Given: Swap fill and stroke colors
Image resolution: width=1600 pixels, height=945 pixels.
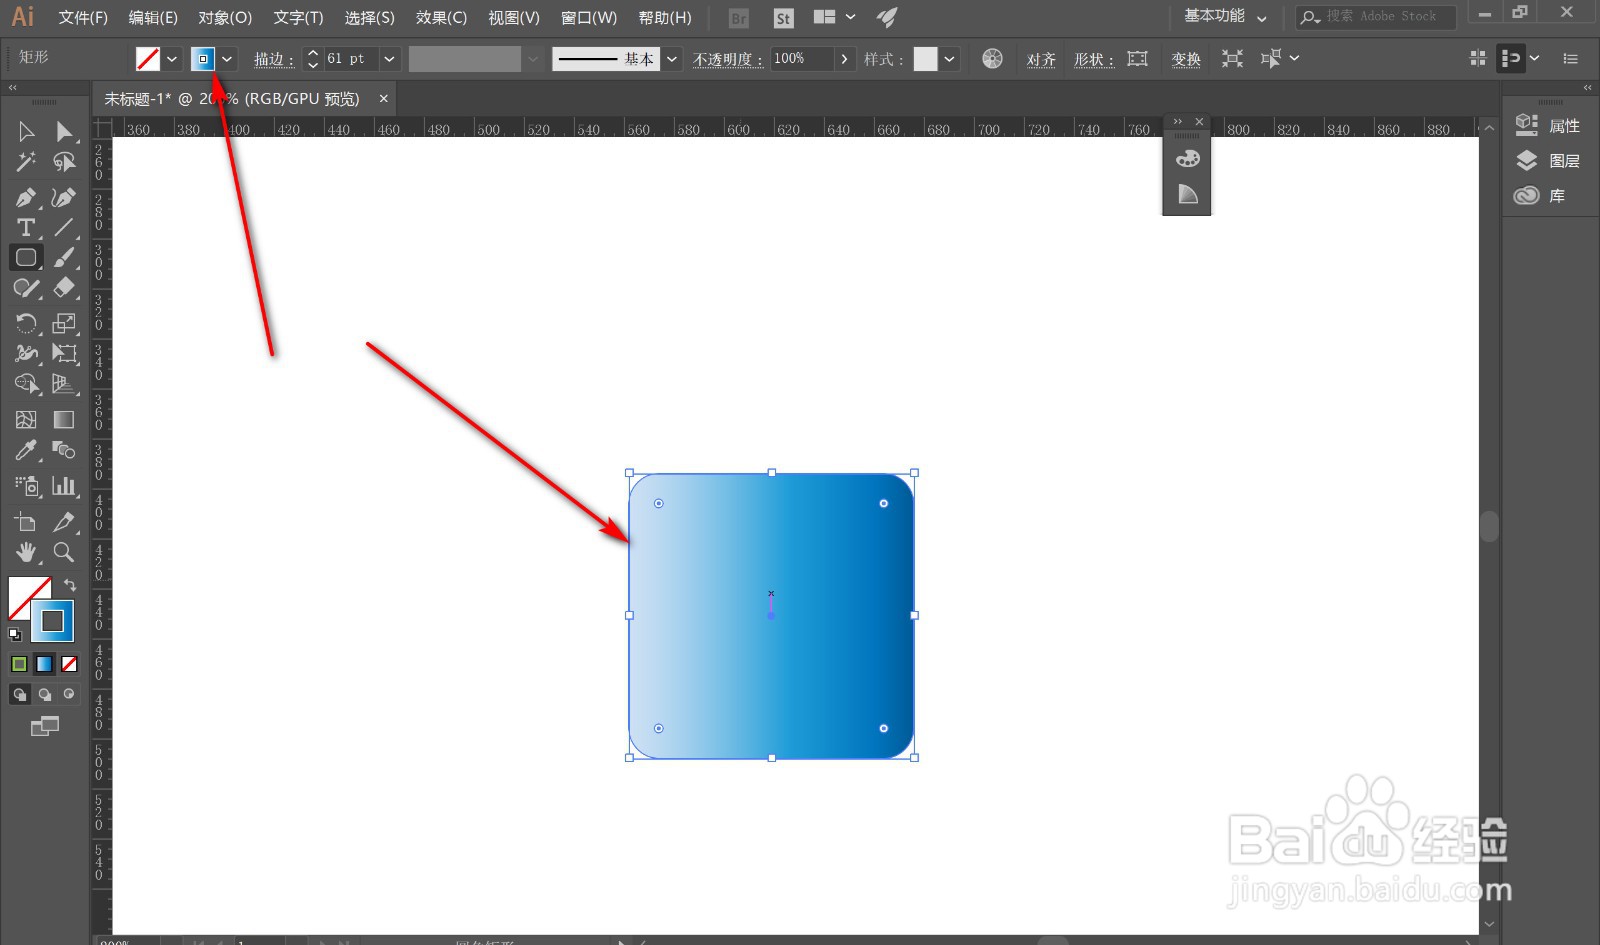Looking at the screenshot, I should pos(70,584).
